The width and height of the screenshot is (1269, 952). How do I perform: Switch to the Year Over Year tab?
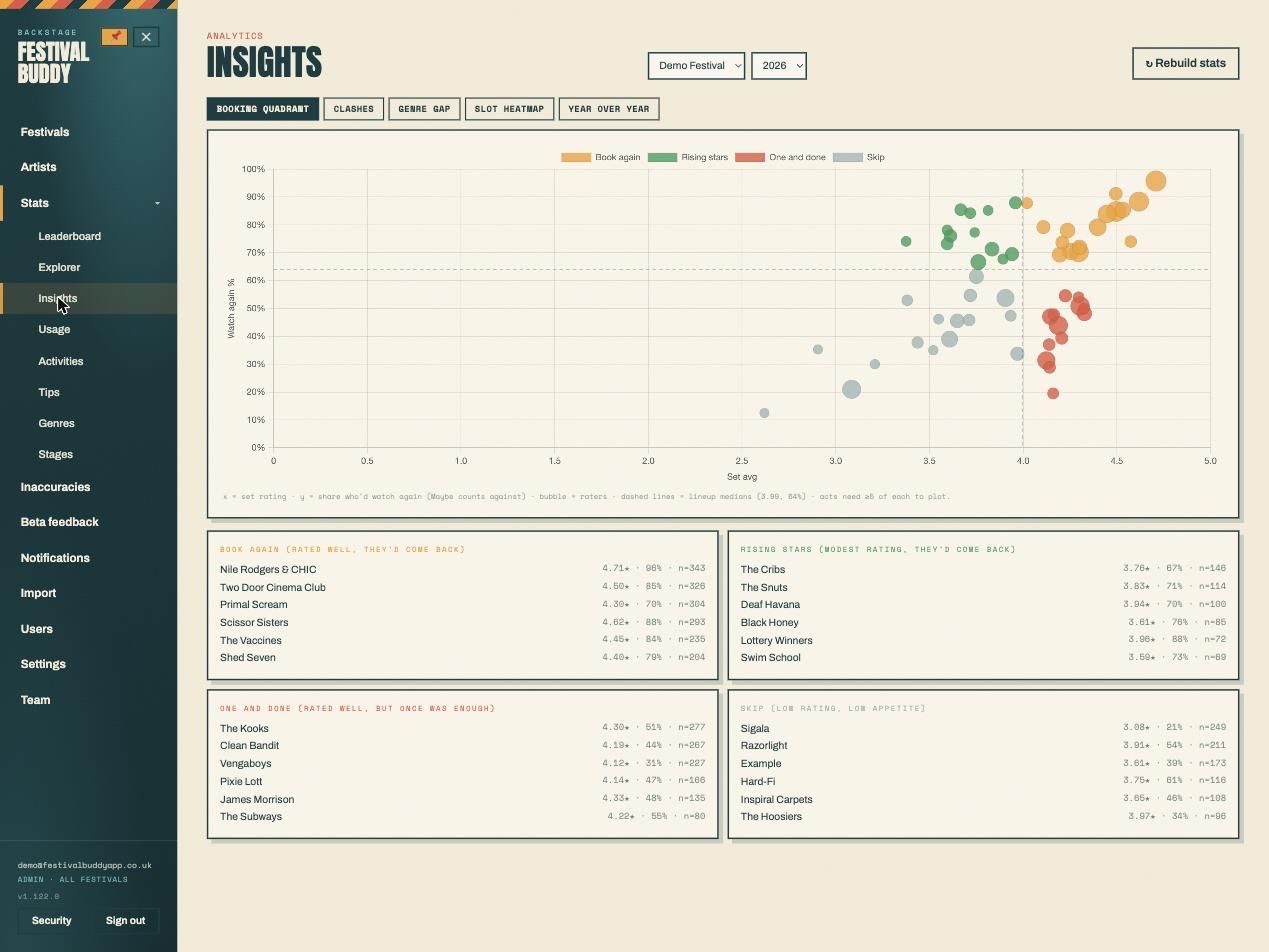click(609, 109)
